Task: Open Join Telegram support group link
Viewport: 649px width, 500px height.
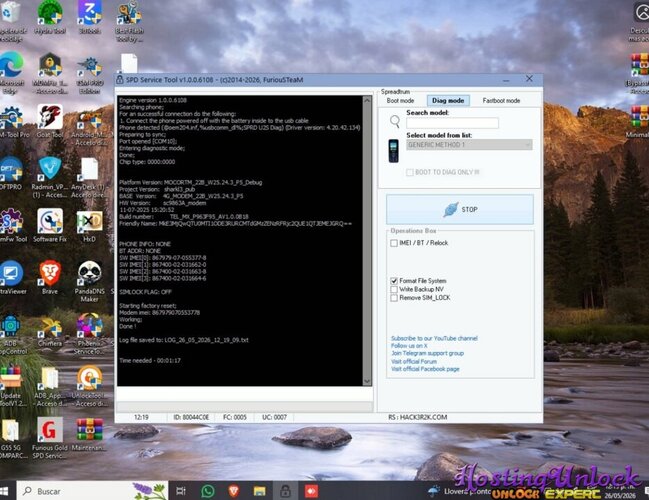Action: coord(428,353)
